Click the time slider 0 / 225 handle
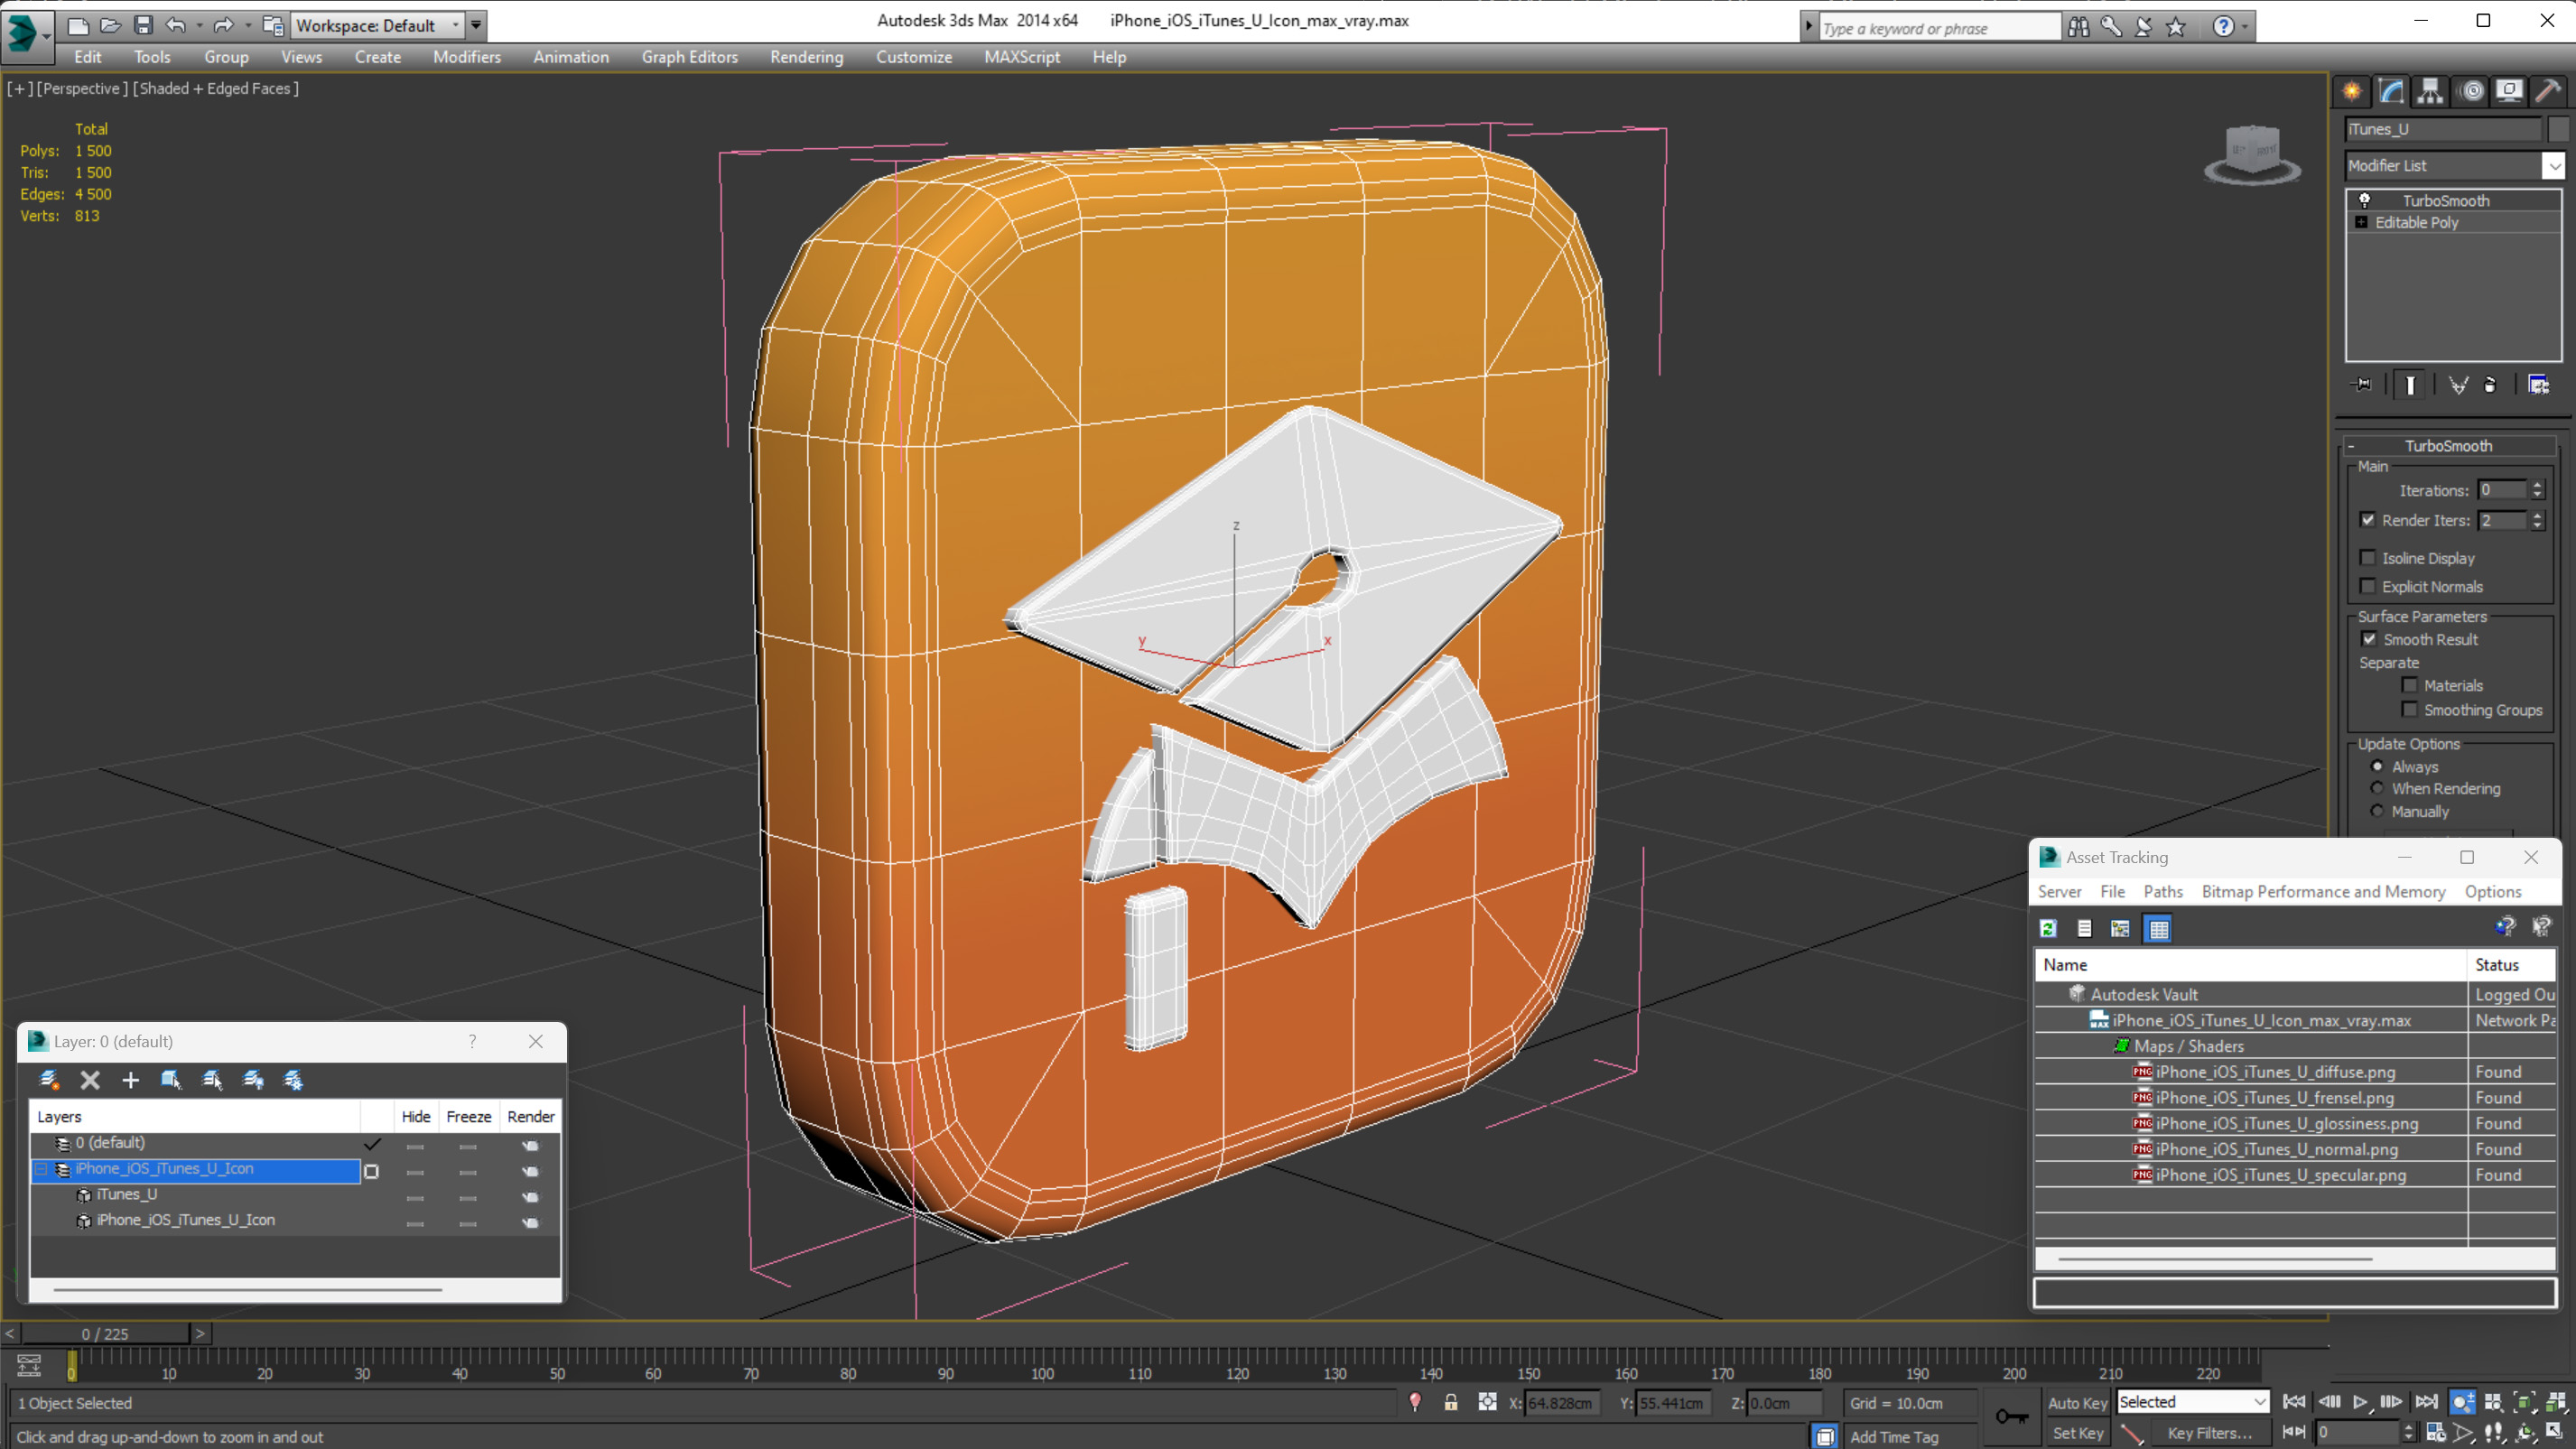The width and height of the screenshot is (2576, 1449). 105,1334
